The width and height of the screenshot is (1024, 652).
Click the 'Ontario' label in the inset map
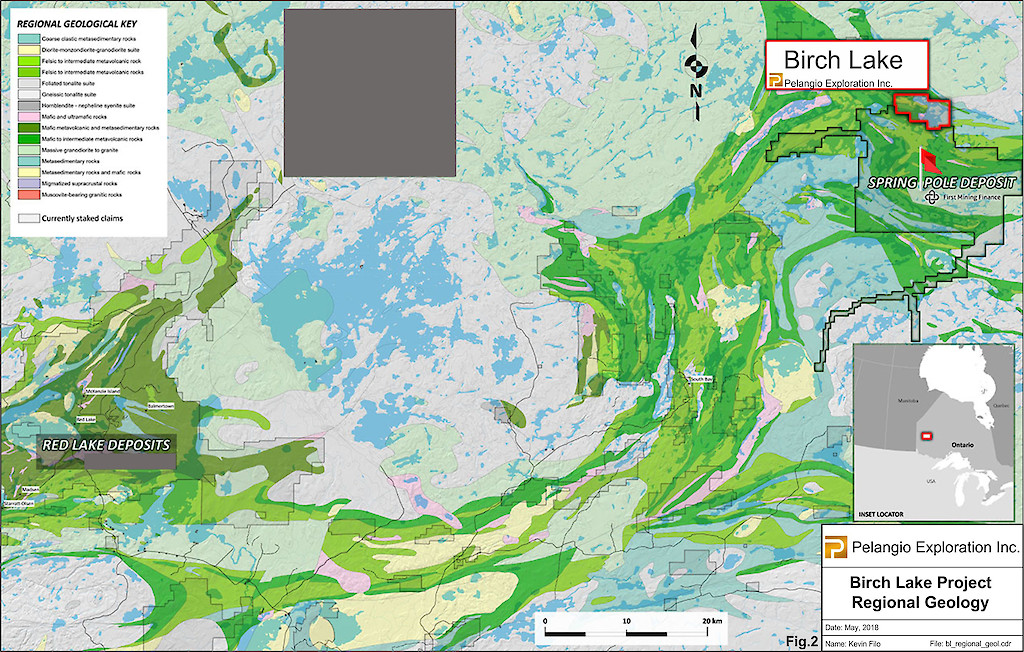963,445
